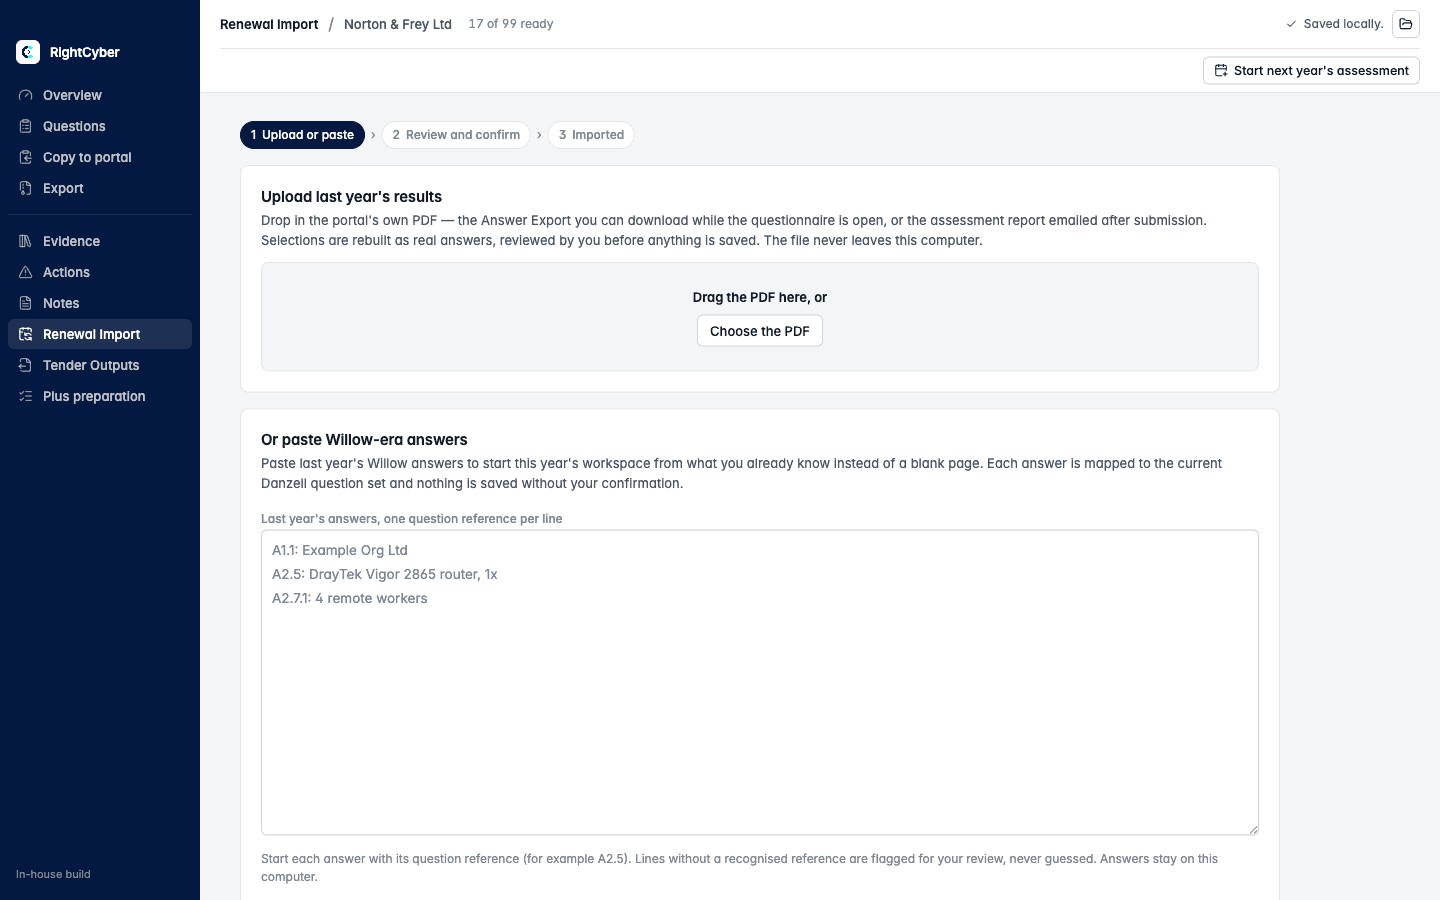Focus the last year's answers text area
Viewport: 1440px width, 900px height.
[x=760, y=682]
